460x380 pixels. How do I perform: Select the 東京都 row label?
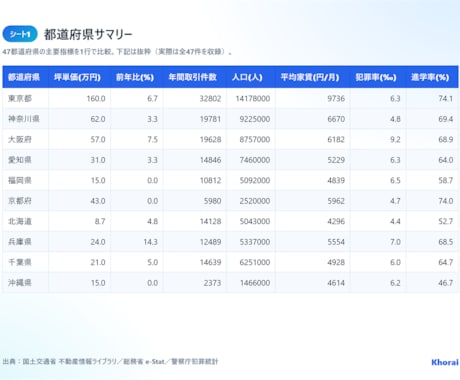pyautogui.click(x=20, y=98)
